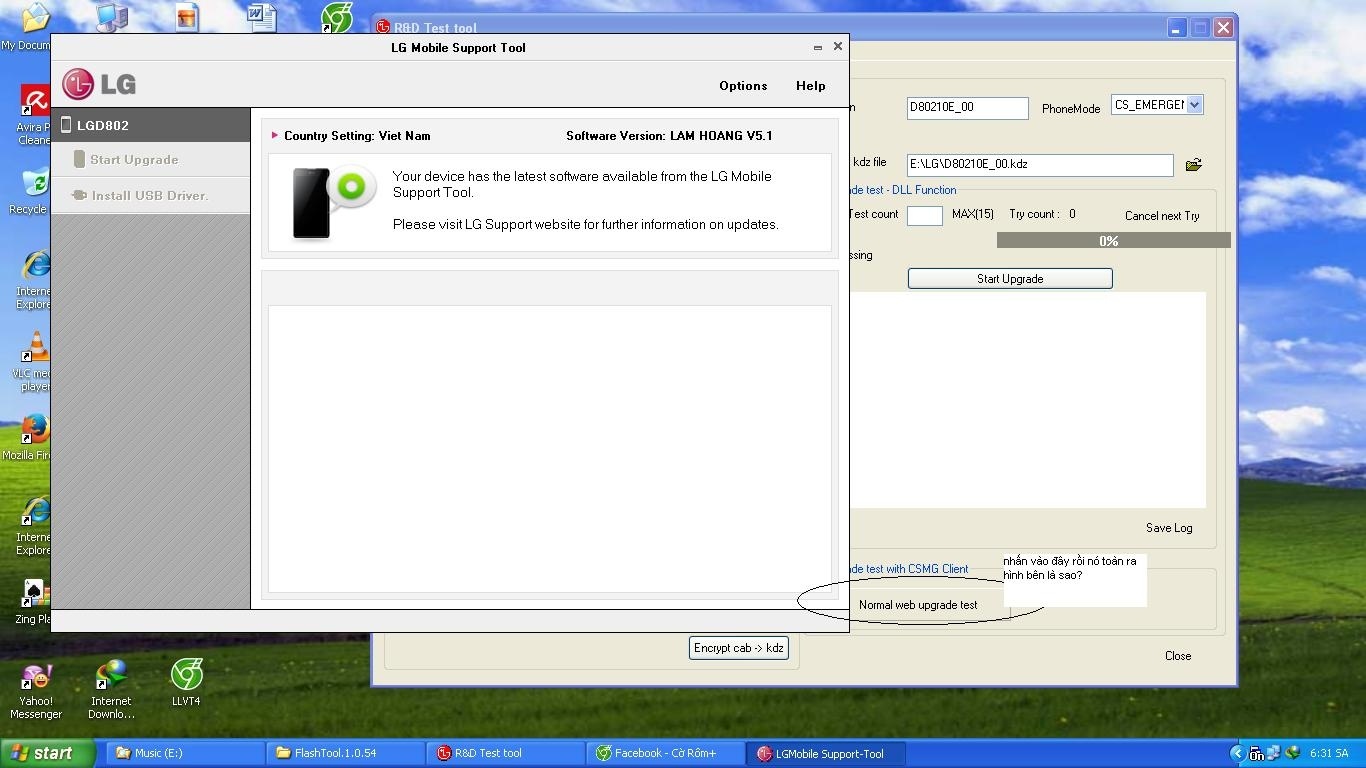Screen dimensions: 1366x768
Task: Open the Help menu
Action: pyautogui.click(x=810, y=86)
